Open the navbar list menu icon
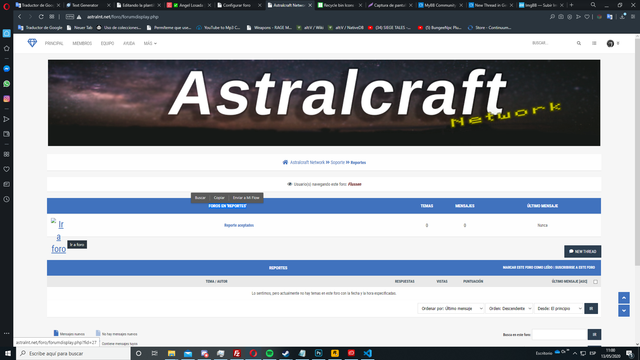 pyautogui.click(x=594, y=43)
